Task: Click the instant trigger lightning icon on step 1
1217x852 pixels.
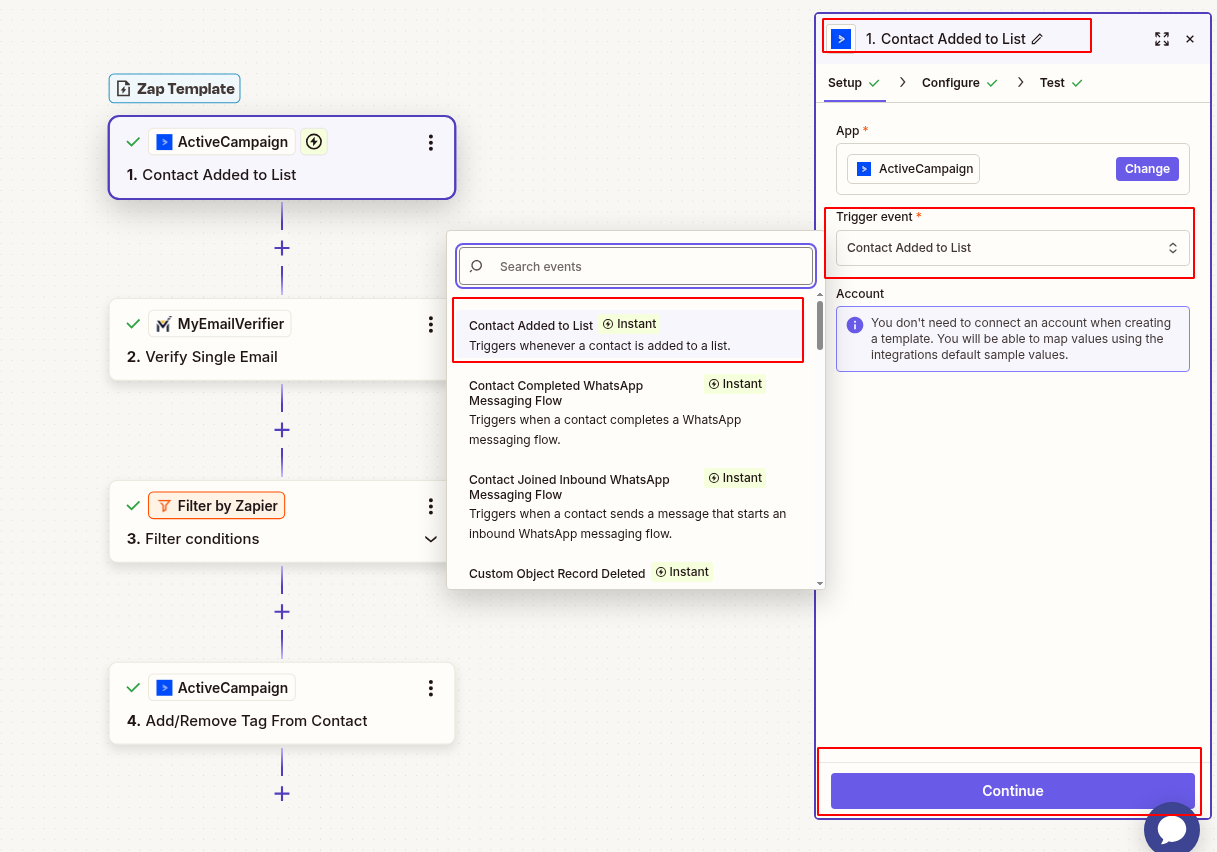Action: pos(314,141)
